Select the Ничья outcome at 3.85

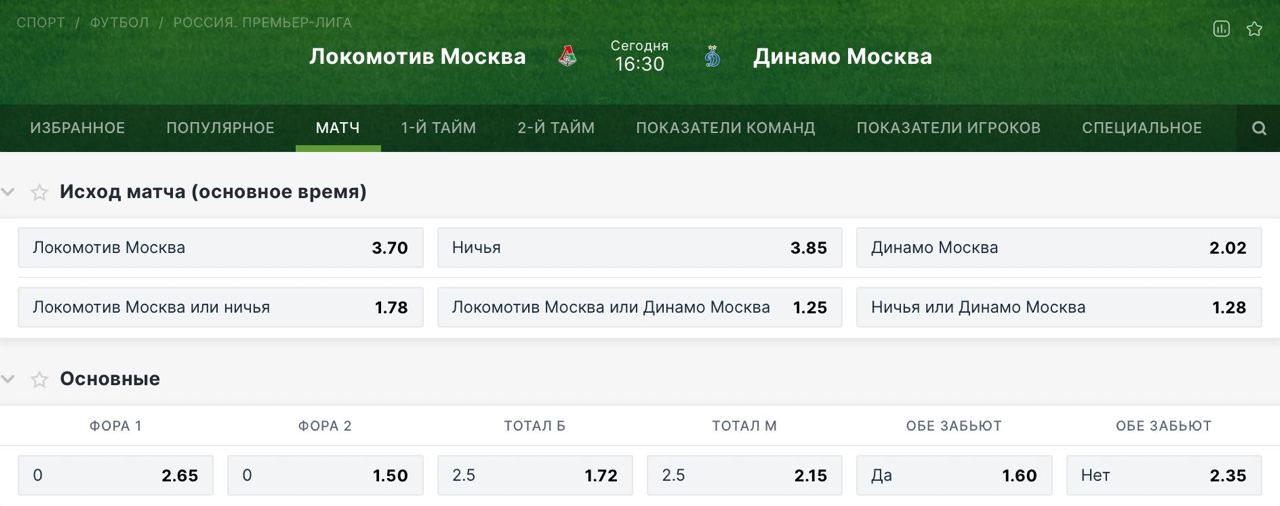(x=639, y=248)
